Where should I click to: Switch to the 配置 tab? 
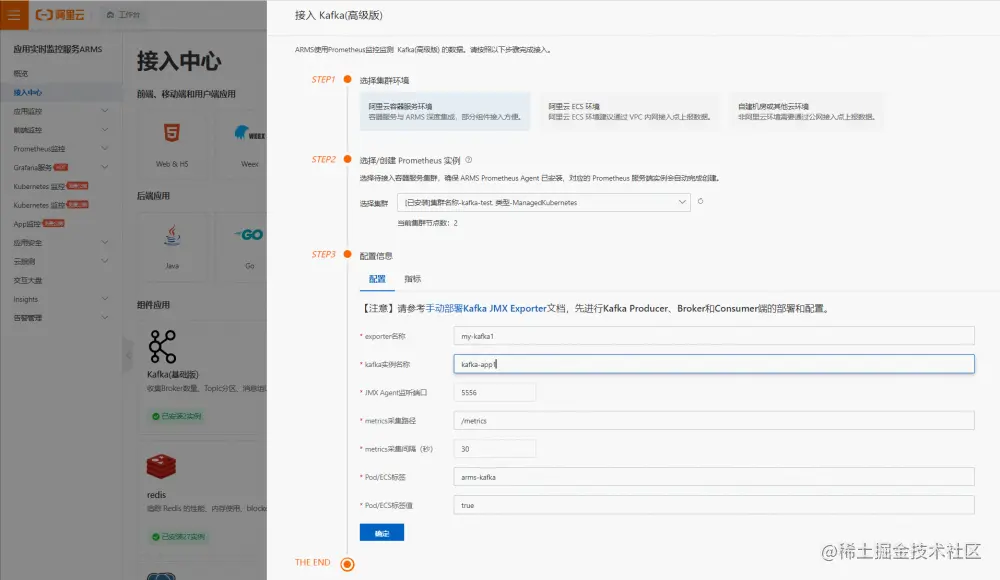(x=377, y=279)
